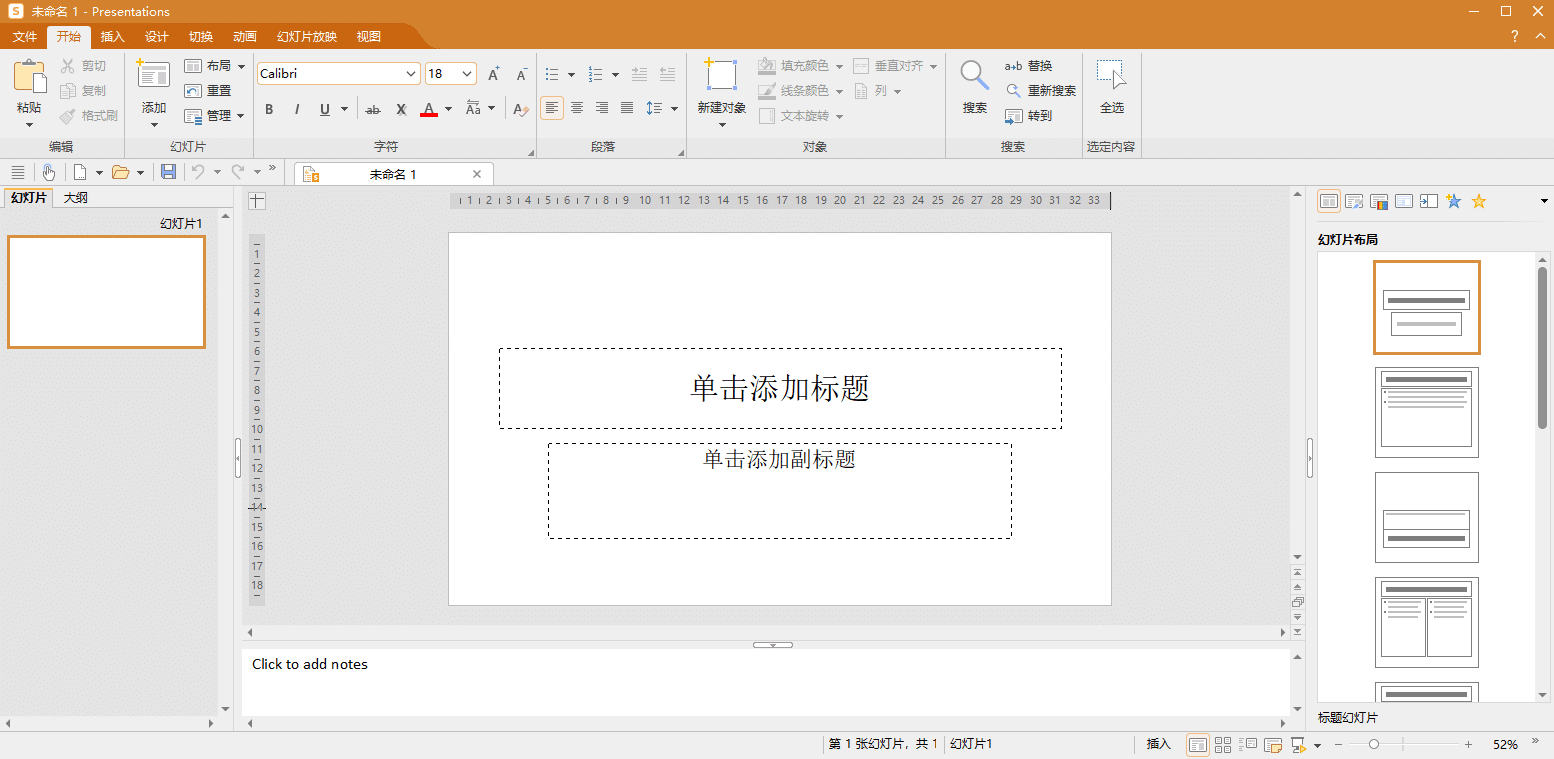Open the search magnifier tool
Viewport: 1554px width, 759px height.
pyautogui.click(x=974, y=85)
